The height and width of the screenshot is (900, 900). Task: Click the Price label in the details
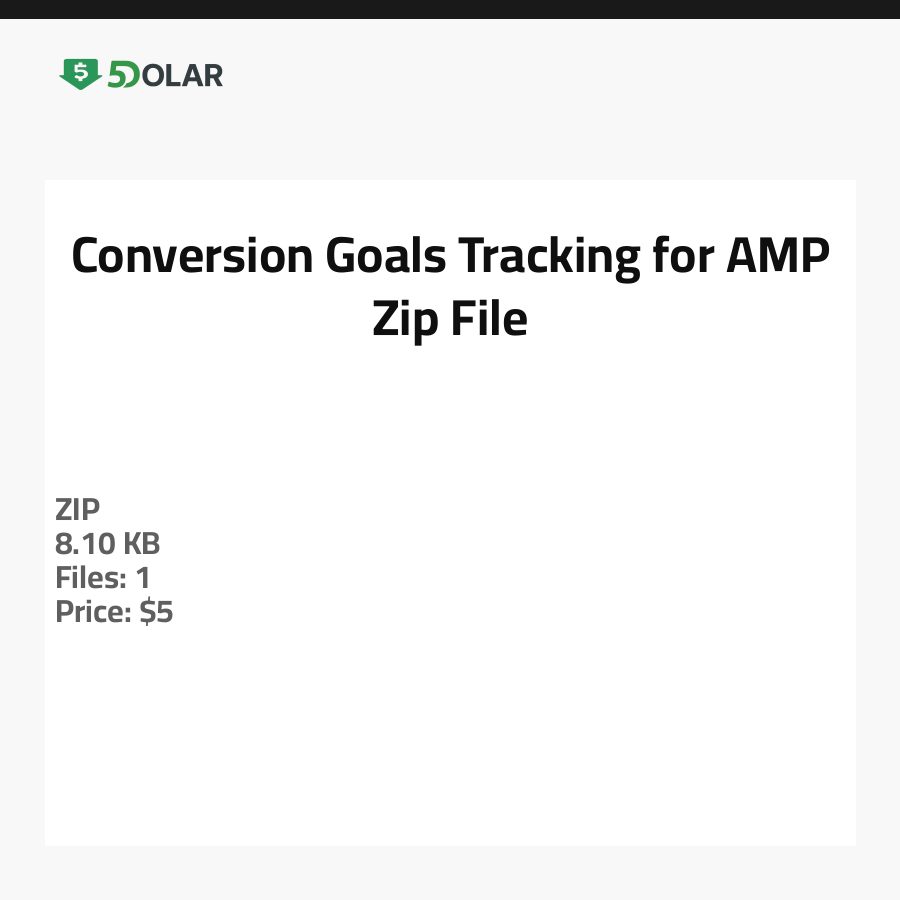[x=93, y=612]
